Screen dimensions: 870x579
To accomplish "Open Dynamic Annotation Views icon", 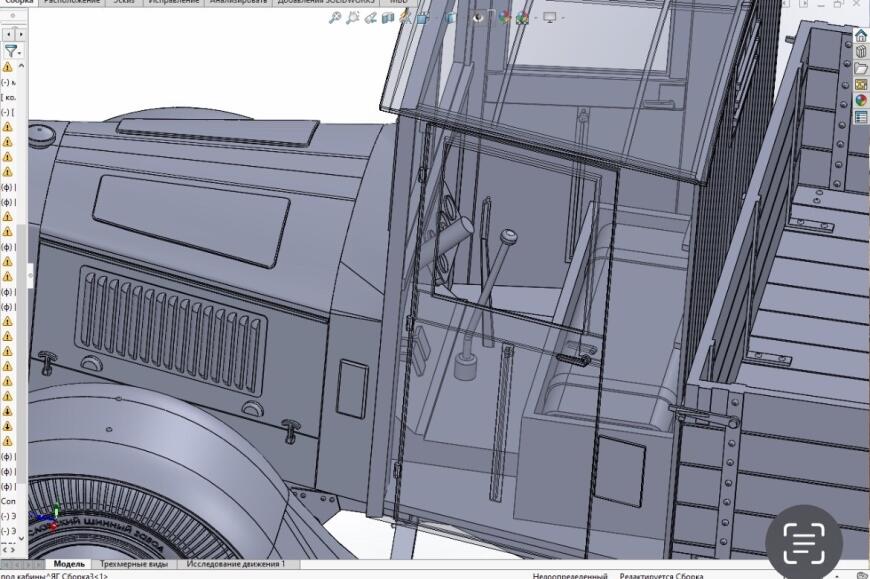I will click(x=406, y=18).
